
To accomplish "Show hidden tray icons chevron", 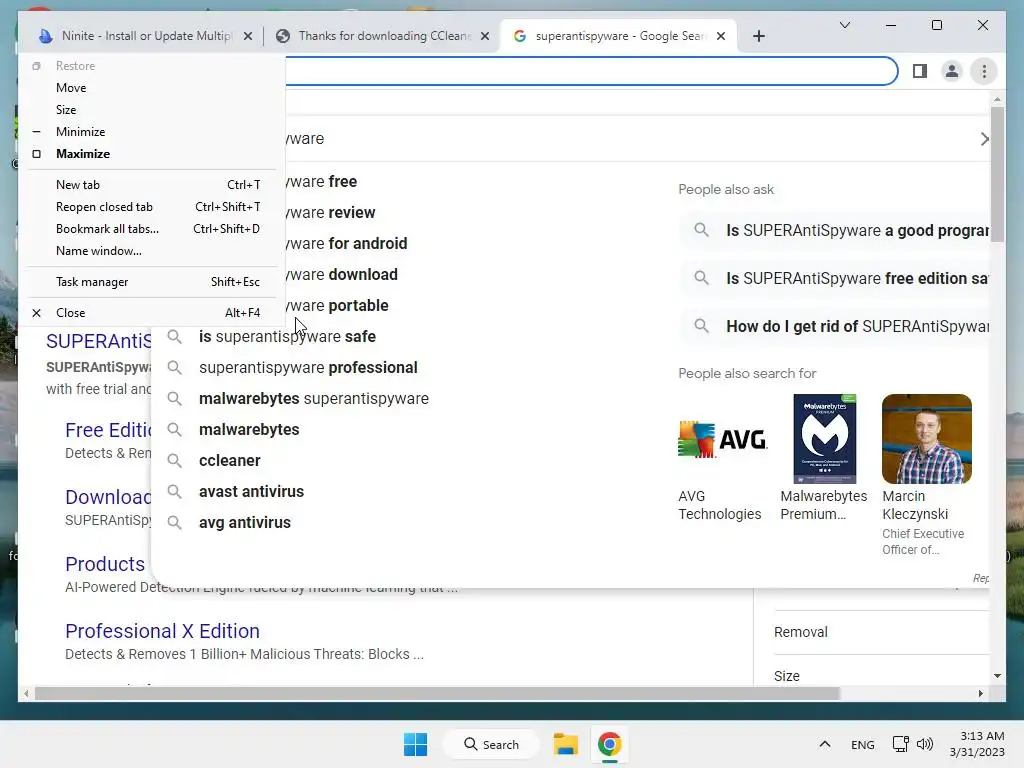I will point(825,744).
